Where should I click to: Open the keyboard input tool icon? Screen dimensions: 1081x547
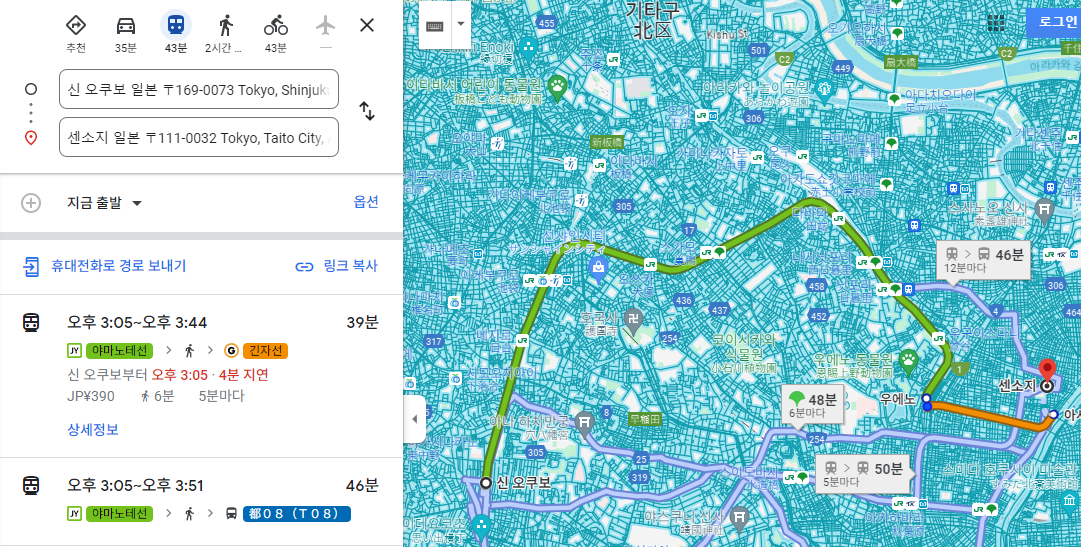tap(434, 25)
